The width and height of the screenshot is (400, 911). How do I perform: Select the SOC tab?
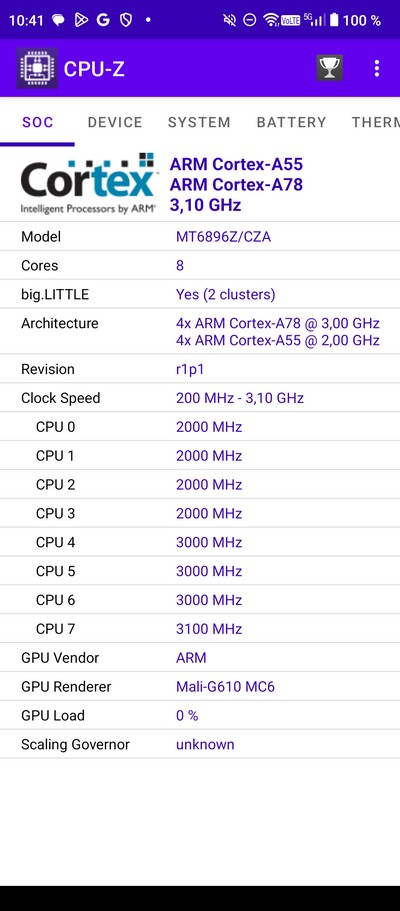(38, 122)
